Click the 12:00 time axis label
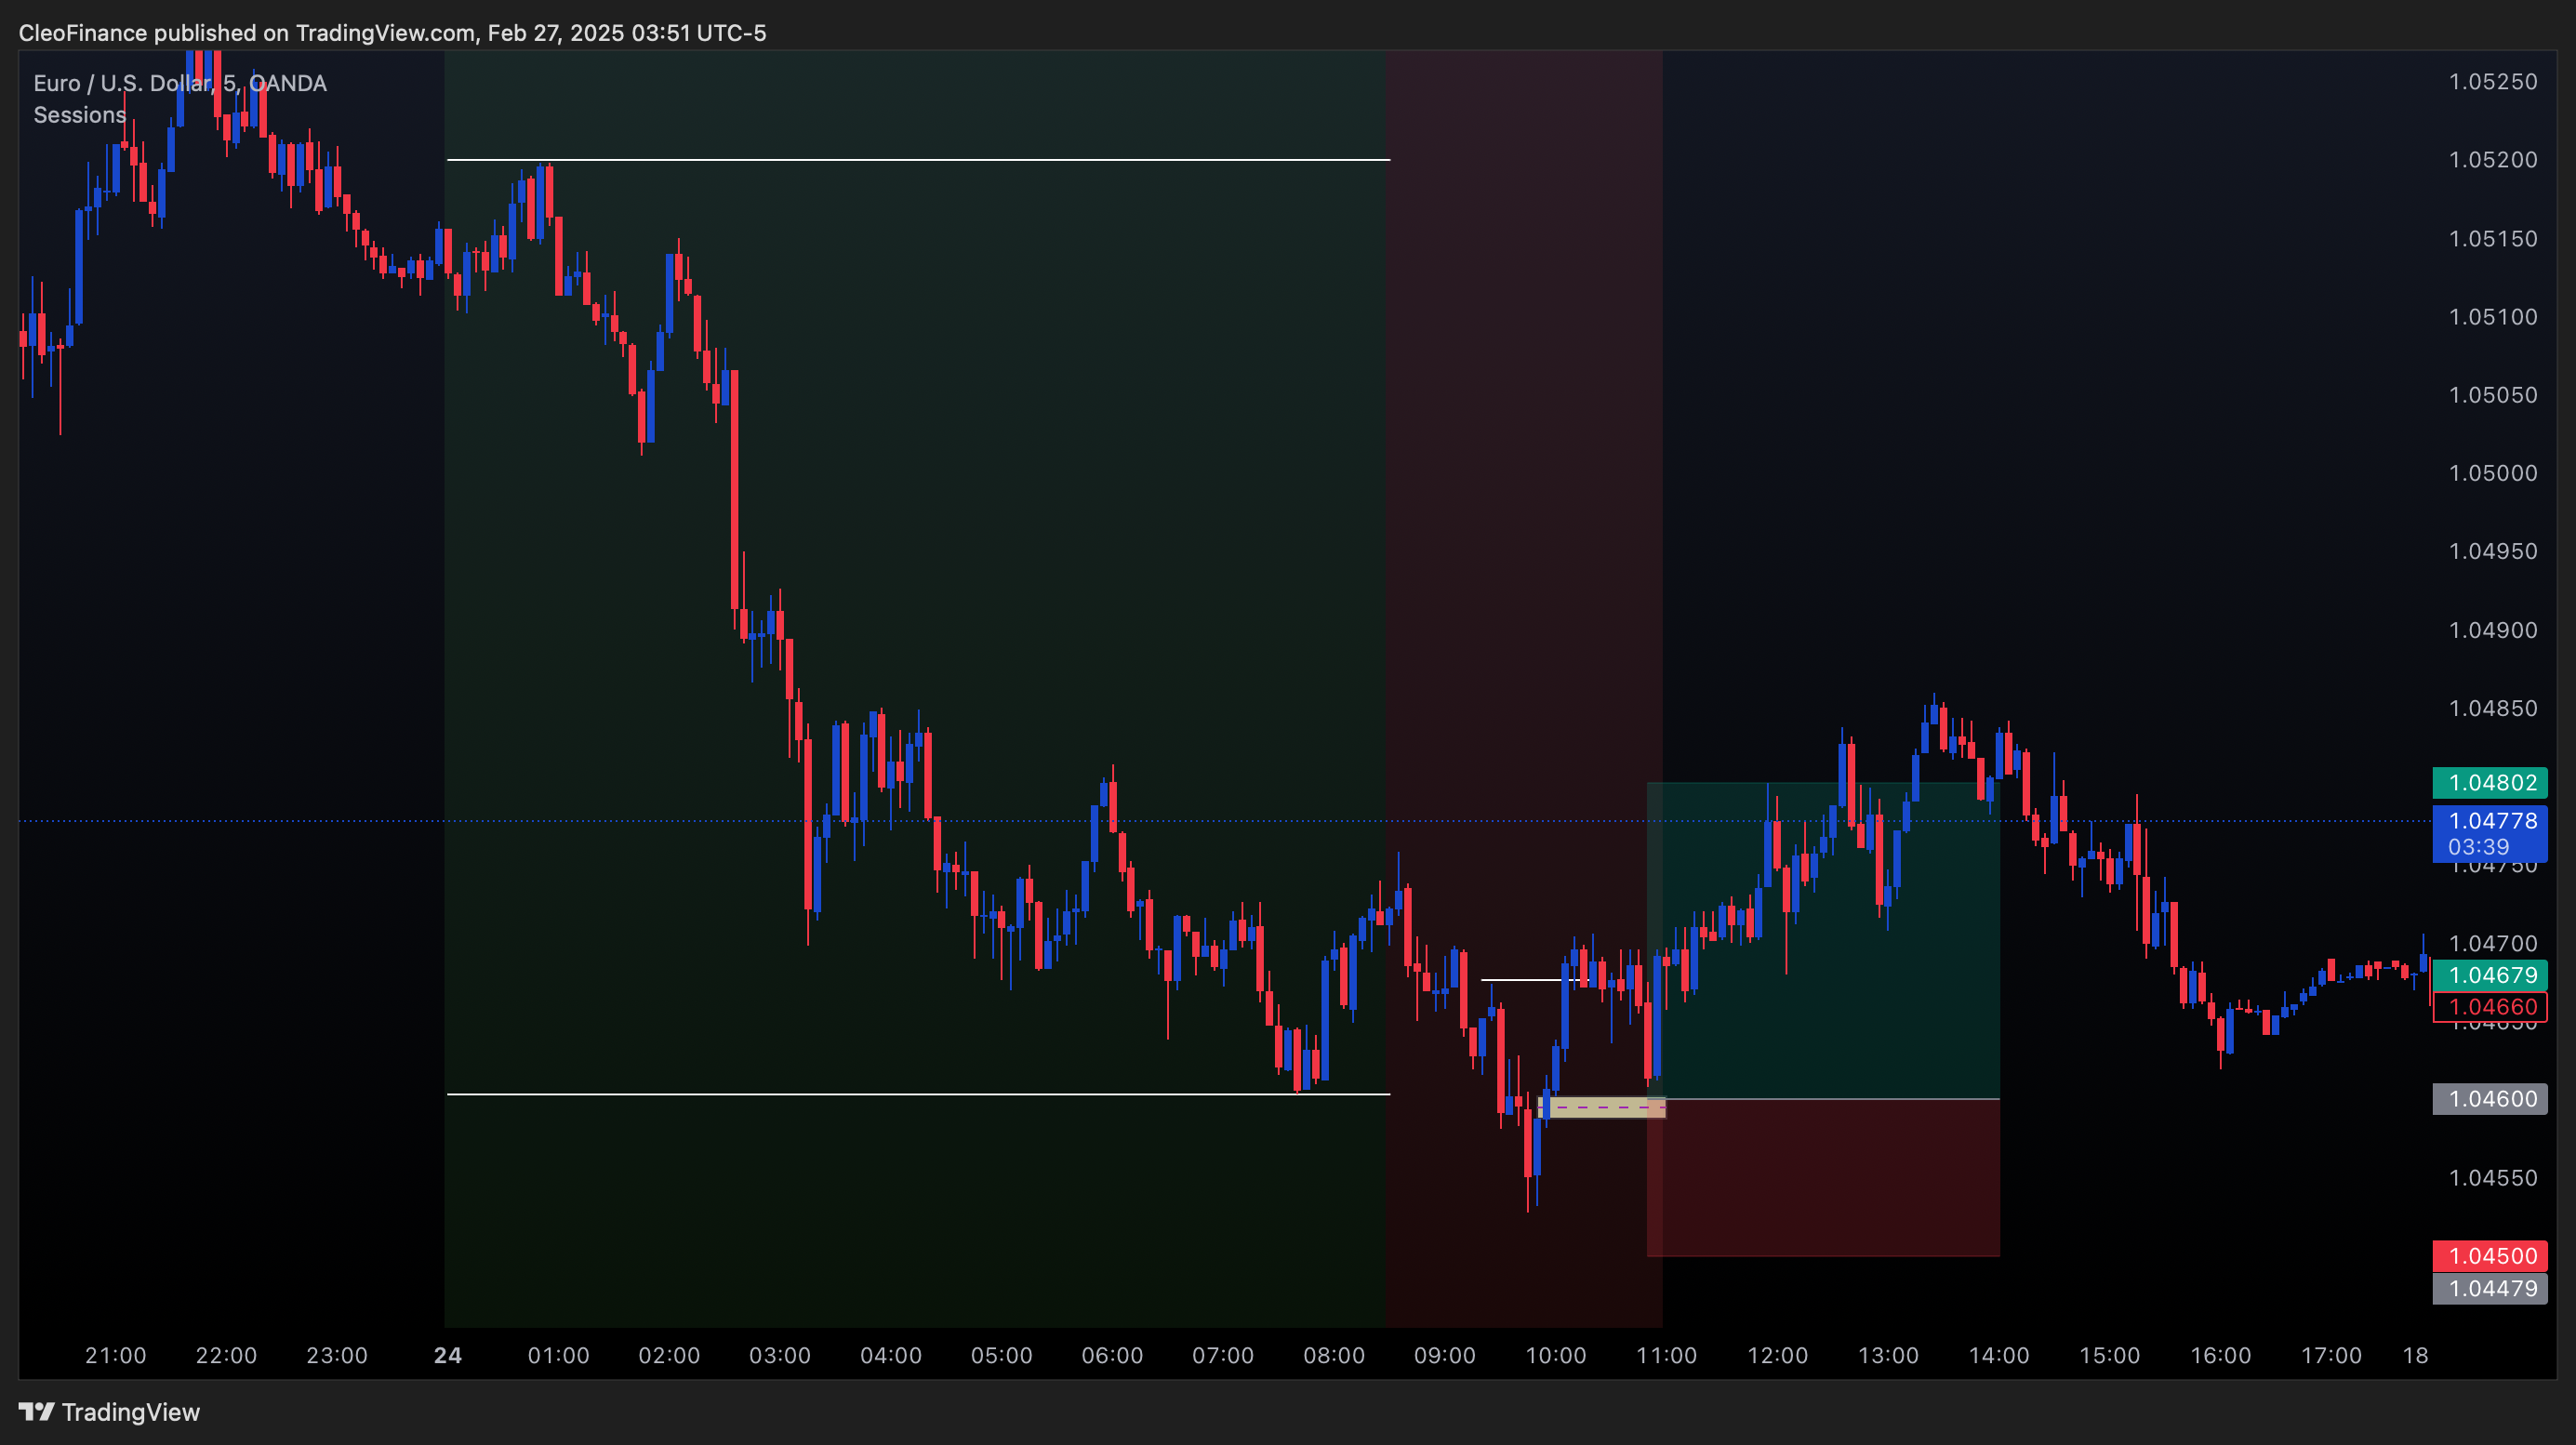This screenshot has width=2576, height=1445. point(1777,1355)
